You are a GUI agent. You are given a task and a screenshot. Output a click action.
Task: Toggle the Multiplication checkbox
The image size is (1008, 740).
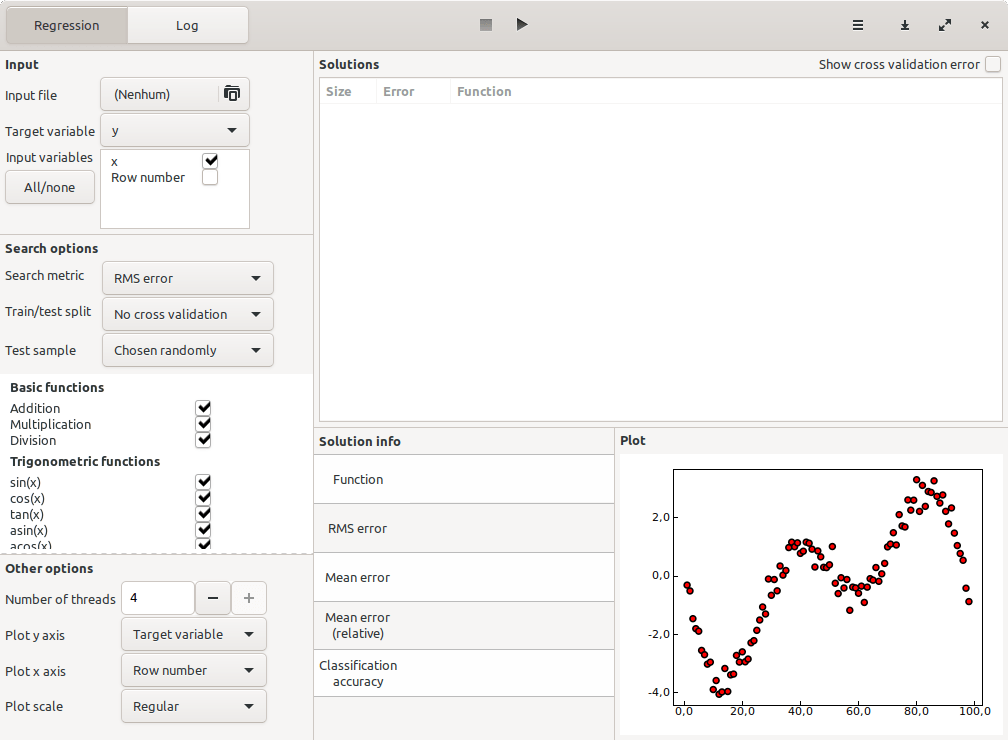(x=204, y=424)
